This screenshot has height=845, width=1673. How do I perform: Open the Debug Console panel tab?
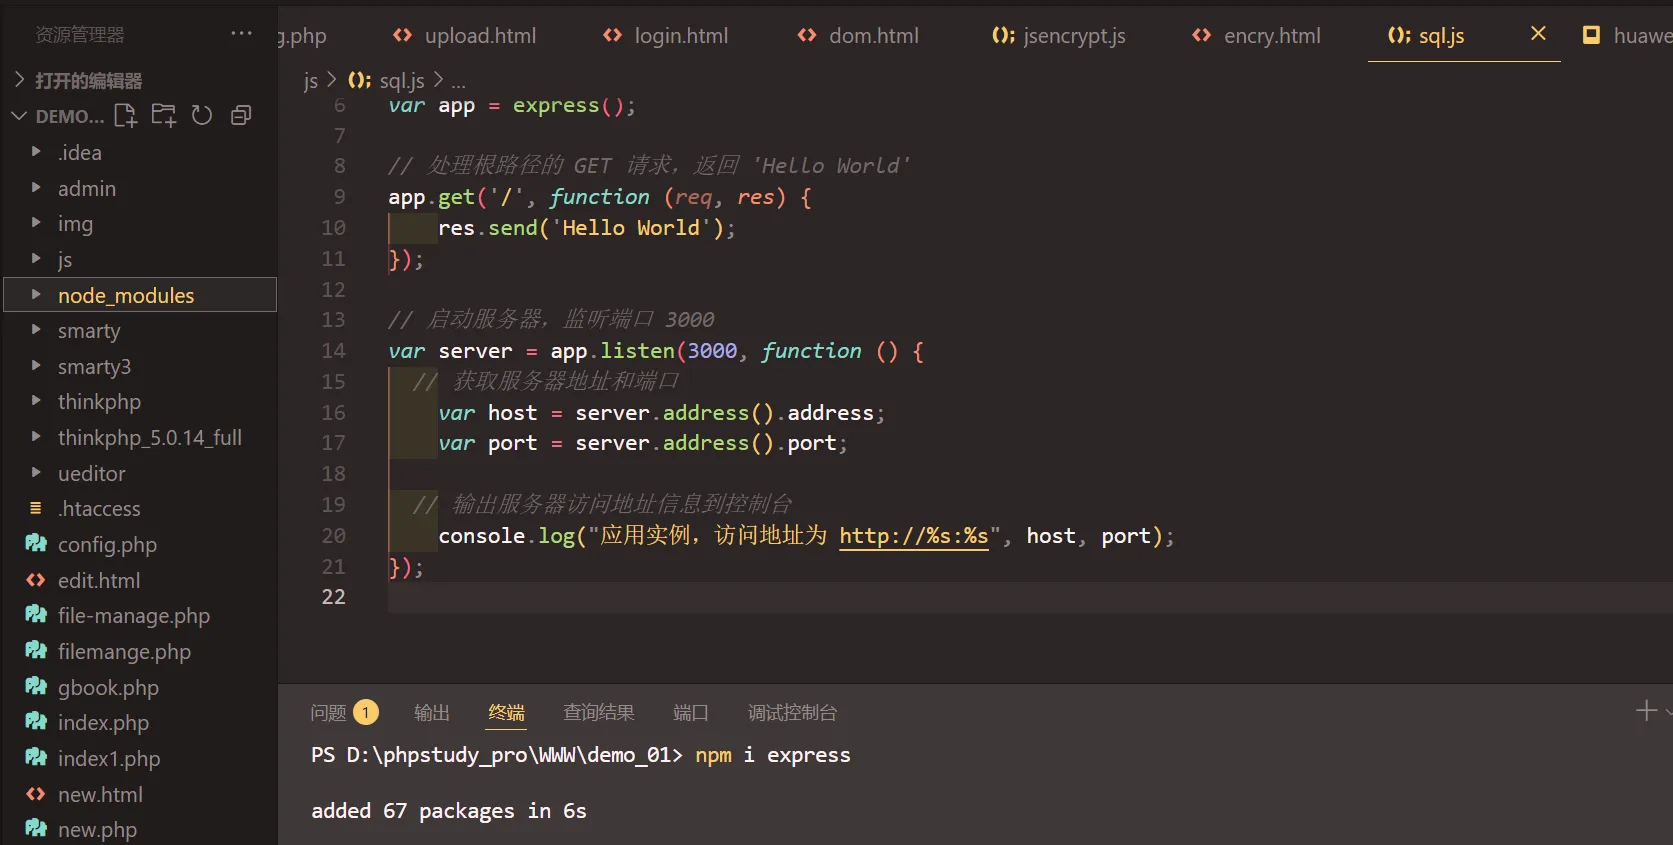coord(792,713)
